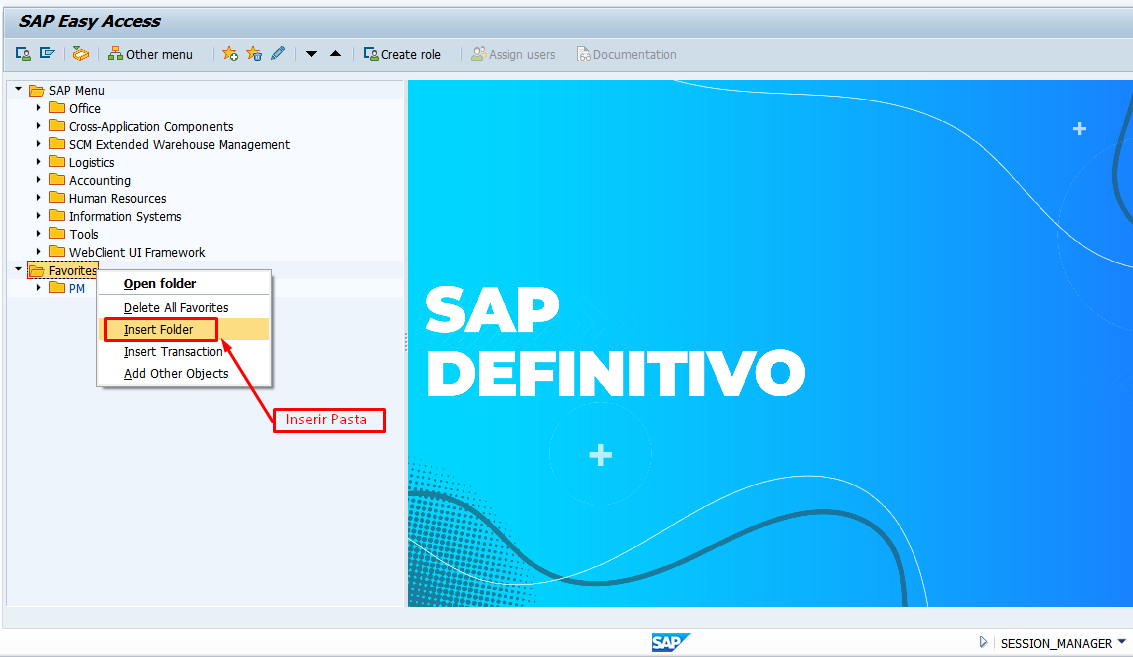Viewport: 1133px width, 657px height.
Task: Collapse the Favorites node
Action: (19, 269)
